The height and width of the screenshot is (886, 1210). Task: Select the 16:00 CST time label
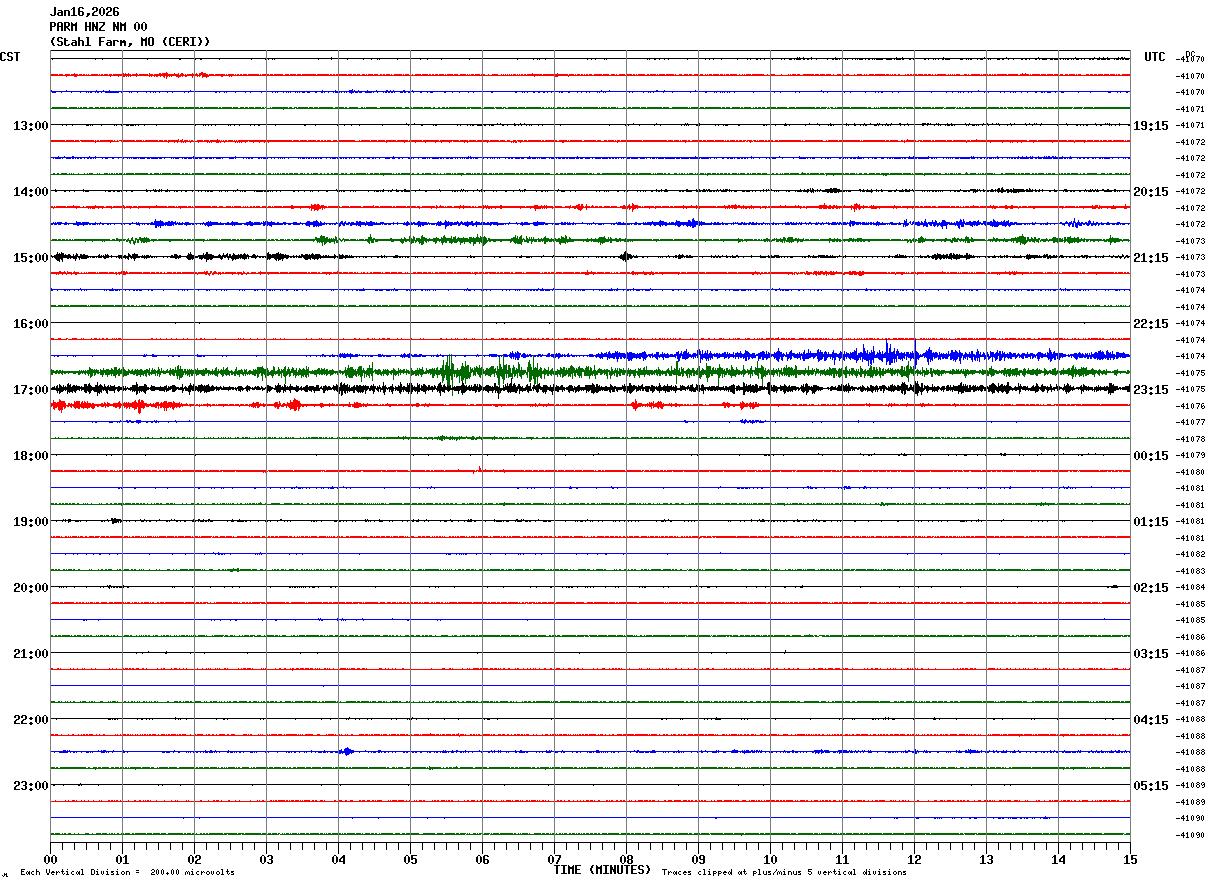pos(30,324)
